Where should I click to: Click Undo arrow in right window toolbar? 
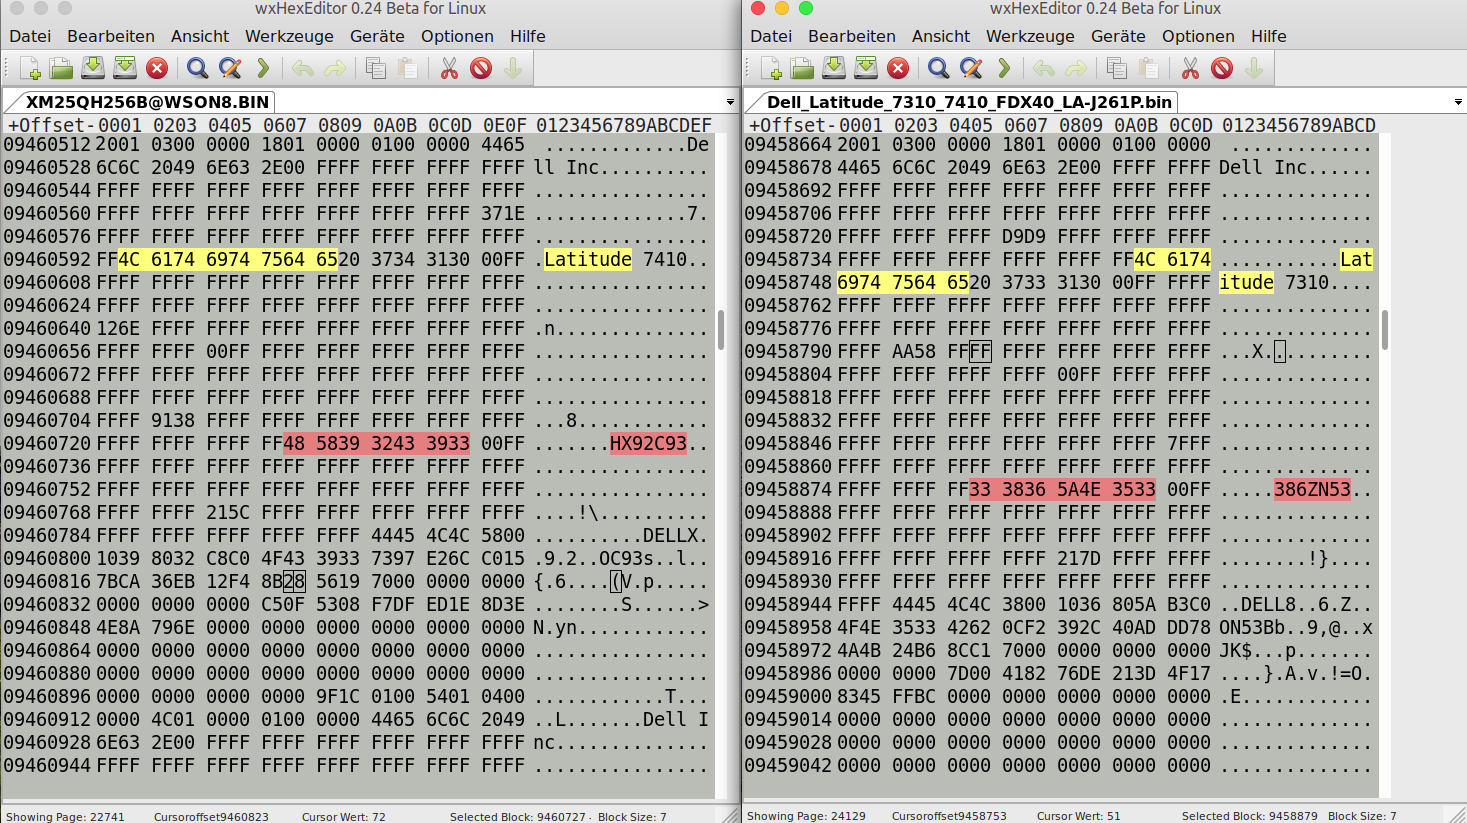[x=1044, y=68]
